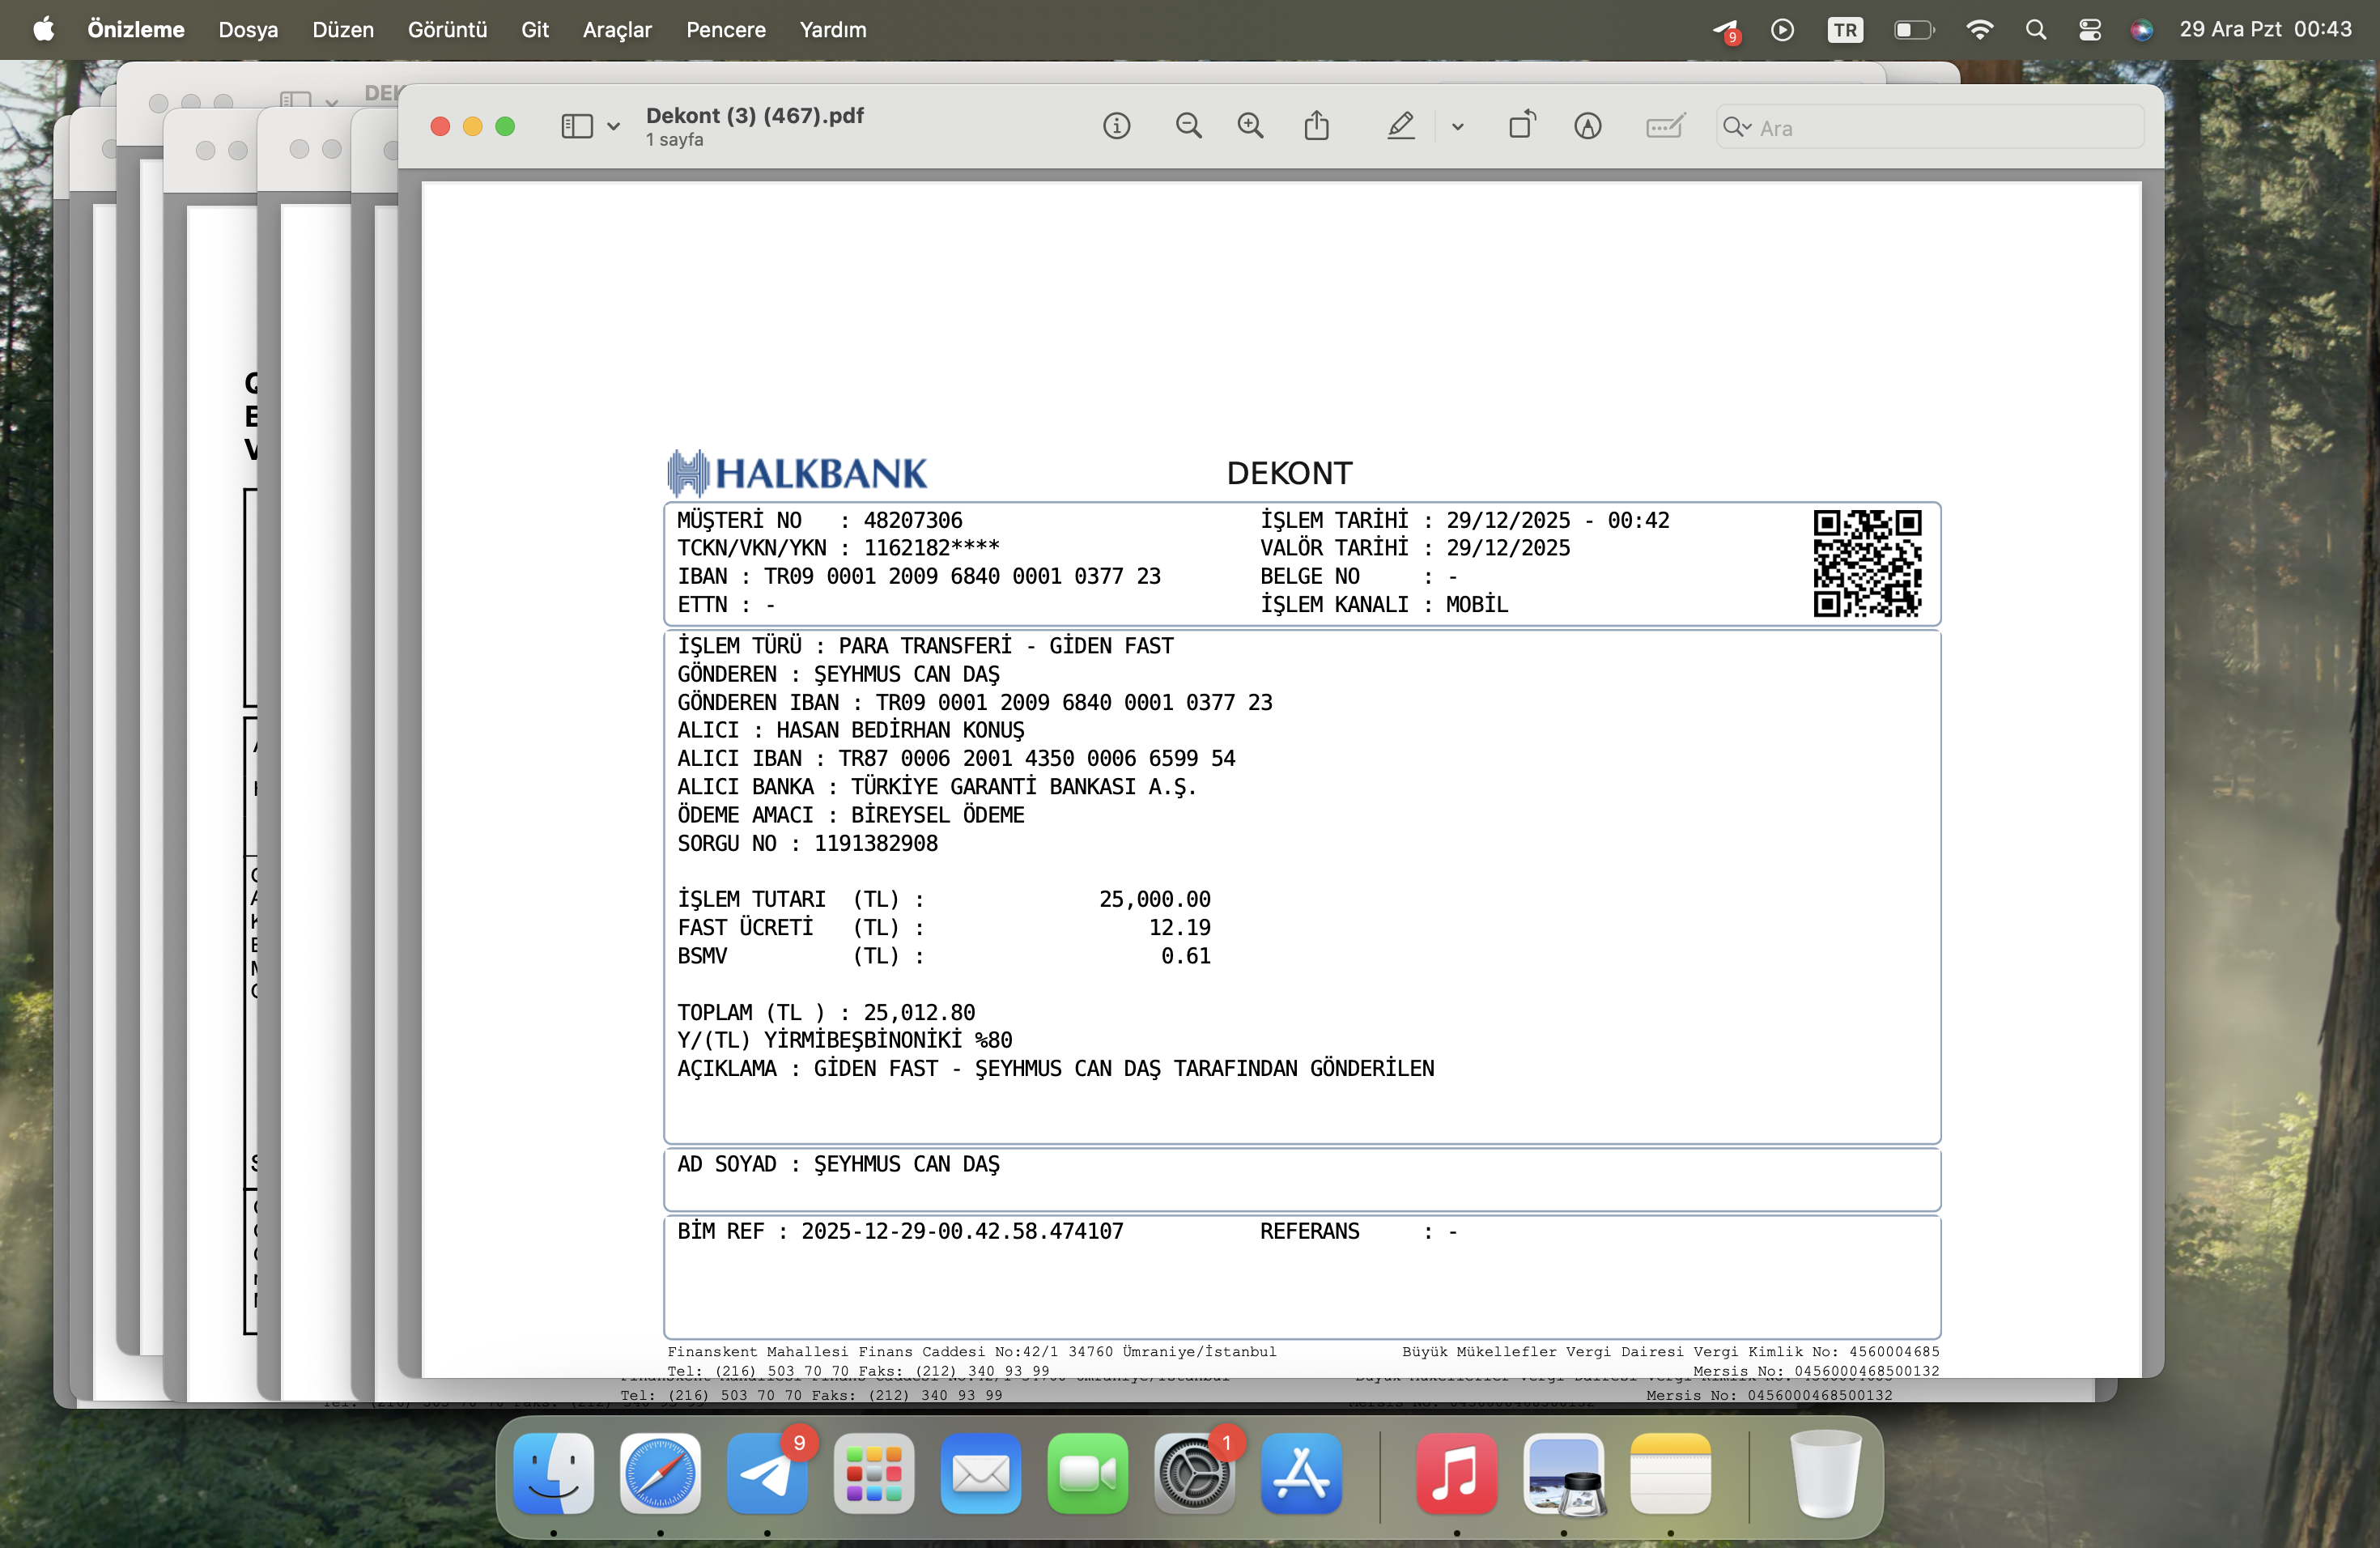Select the SORGU NO value 1191382908
The width and height of the screenshot is (2380, 1548).
[876, 843]
